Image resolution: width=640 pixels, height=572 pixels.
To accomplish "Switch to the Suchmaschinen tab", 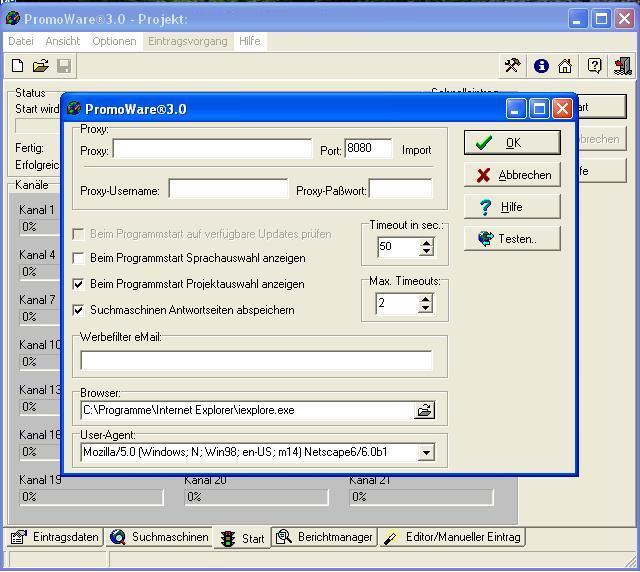I will [159, 537].
